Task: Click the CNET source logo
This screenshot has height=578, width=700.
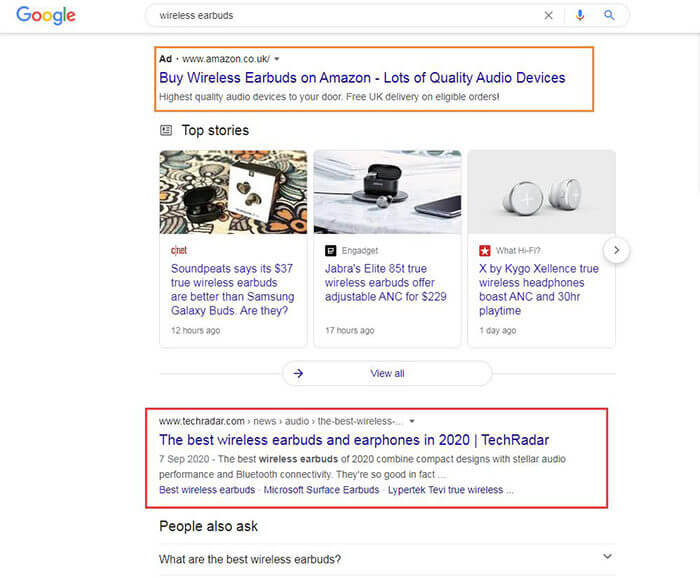Action: coord(179,250)
